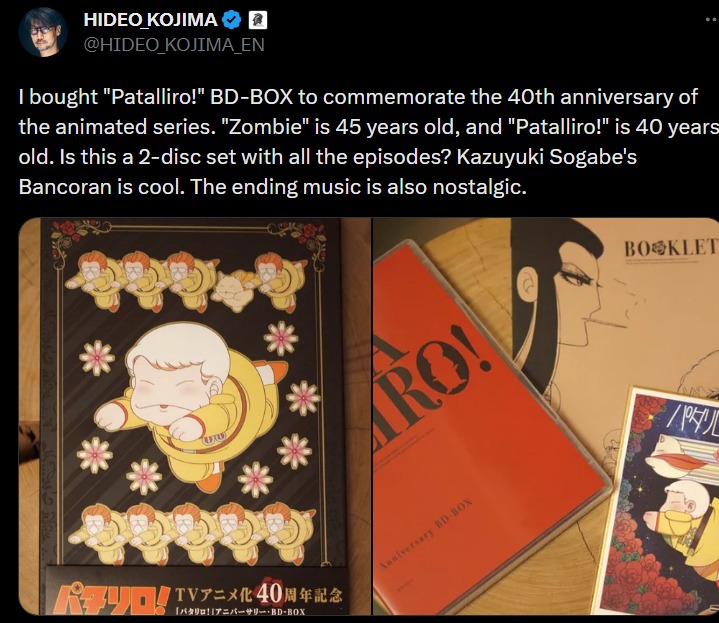Open the HIDEO_KOJIMA display name link

coord(150,20)
